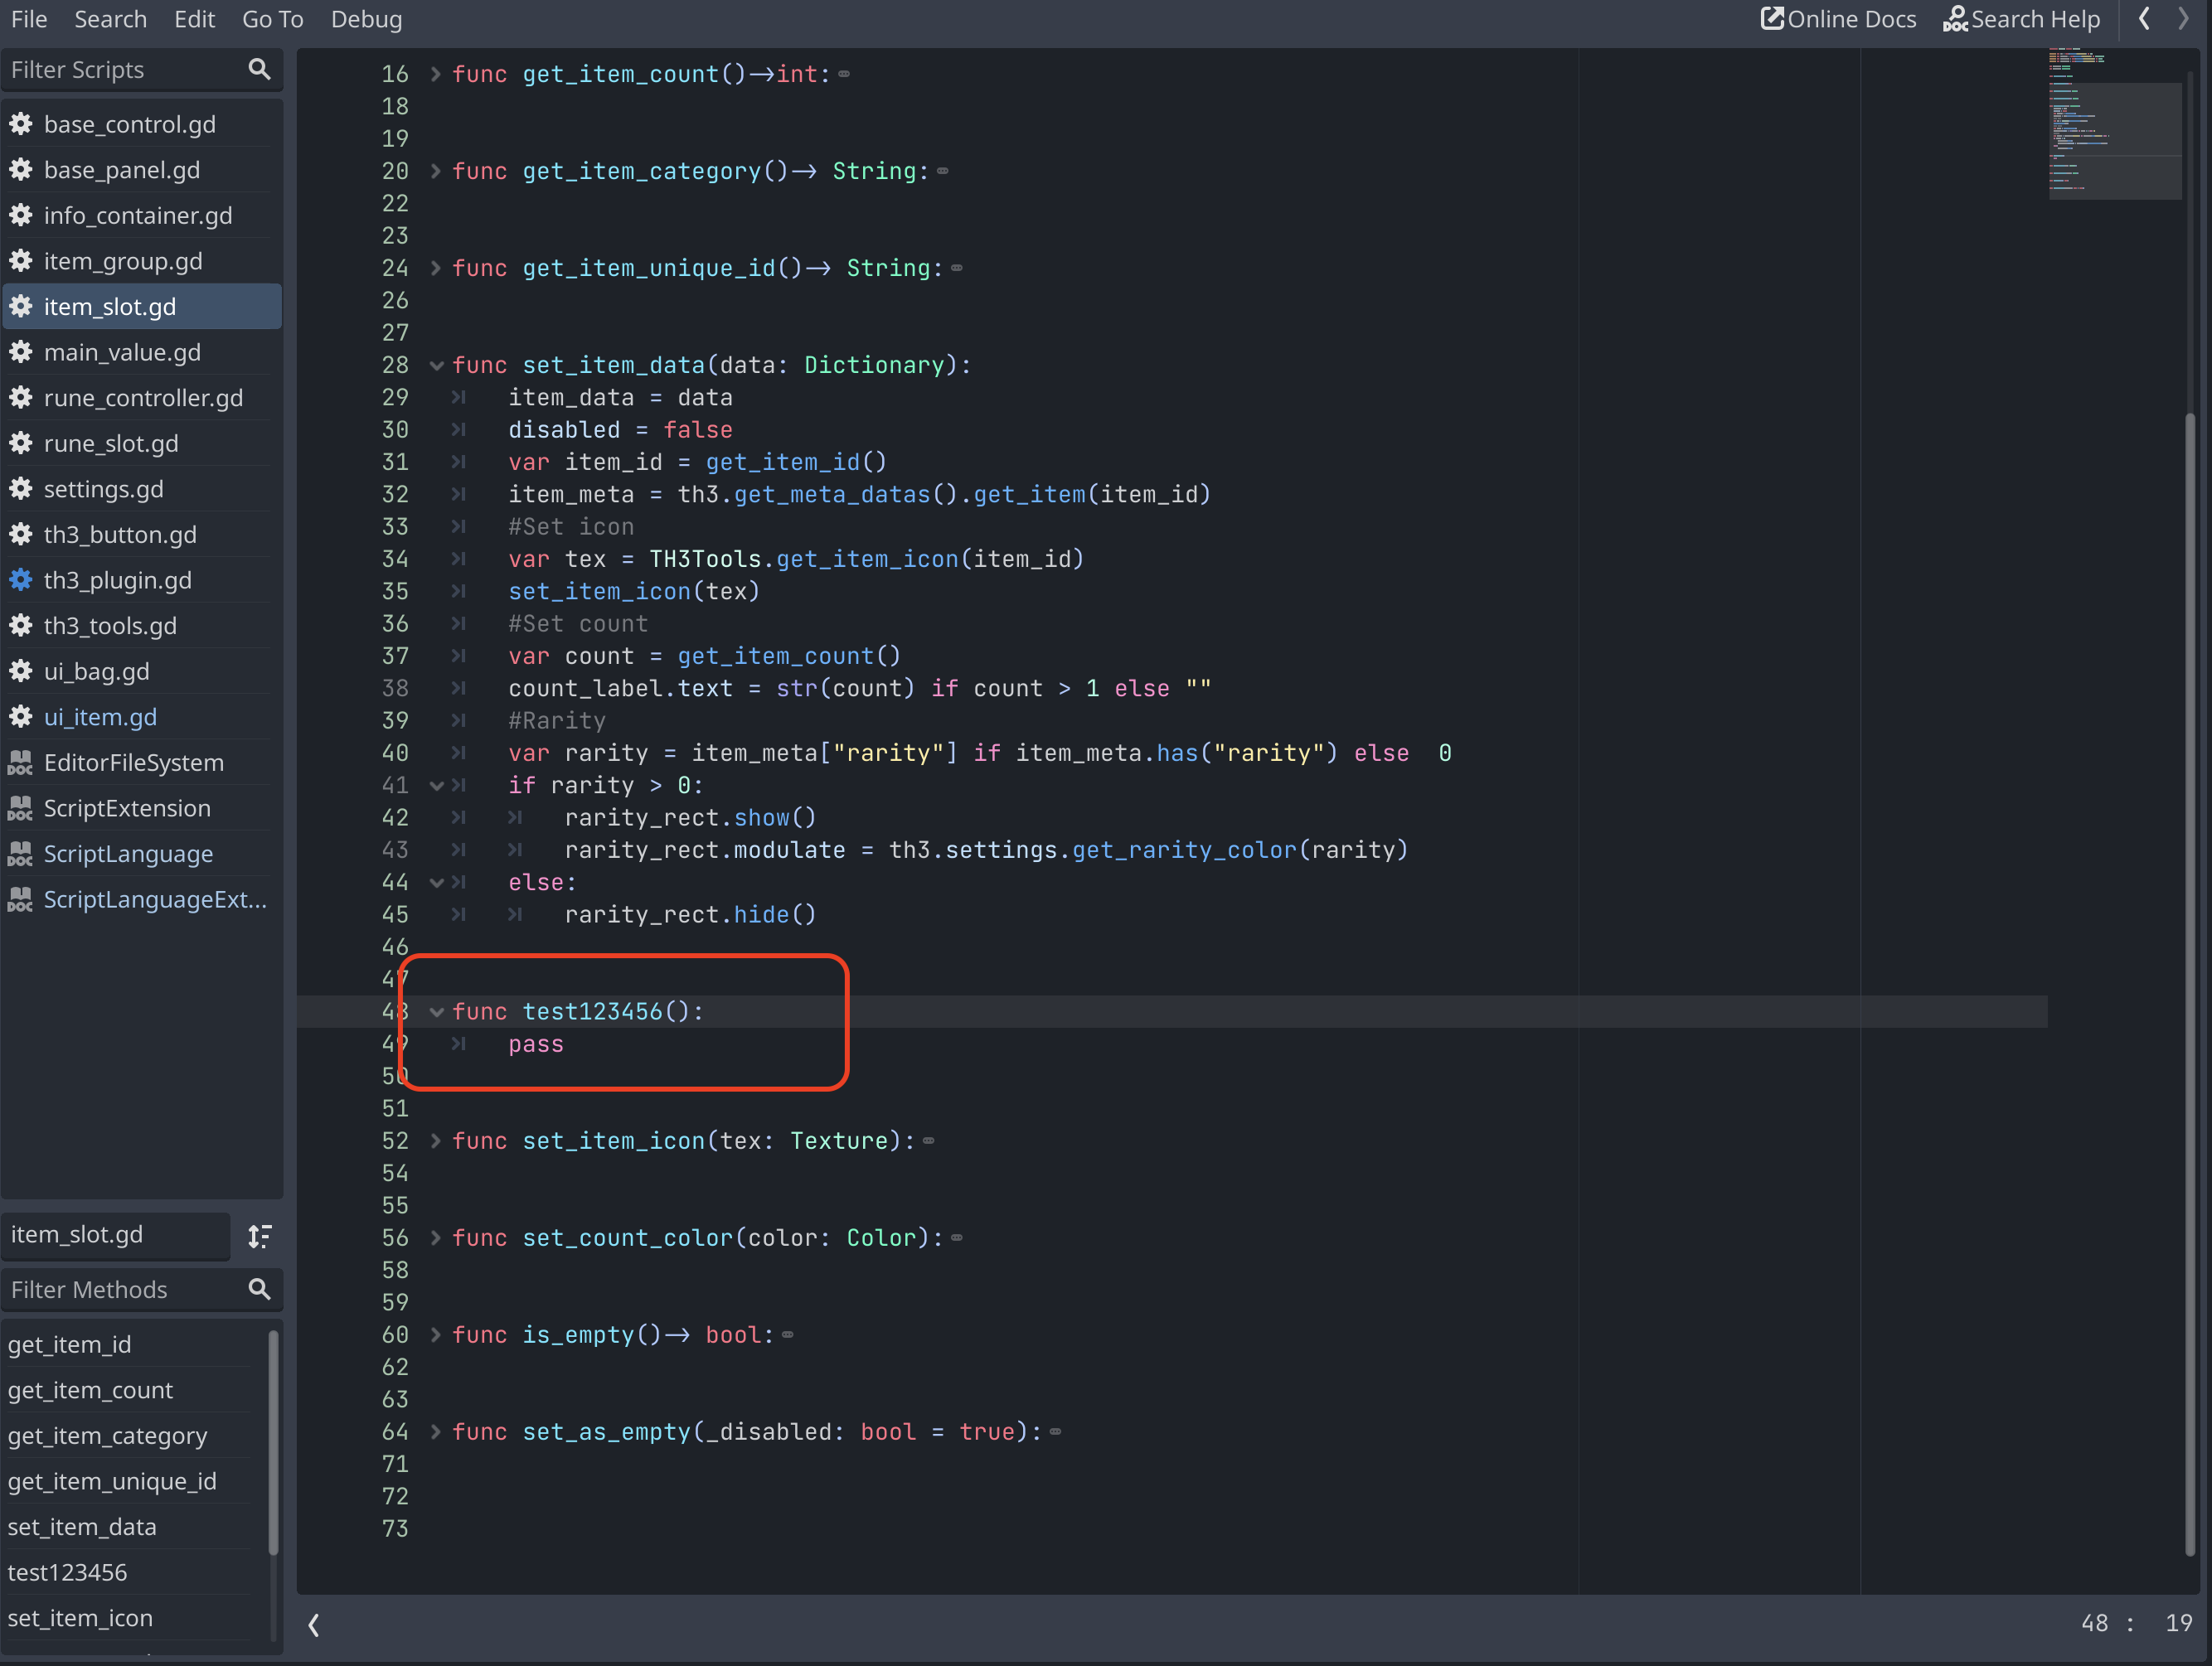Click the code minimap overview
This screenshot has height=1666, width=2212.
(2114, 125)
